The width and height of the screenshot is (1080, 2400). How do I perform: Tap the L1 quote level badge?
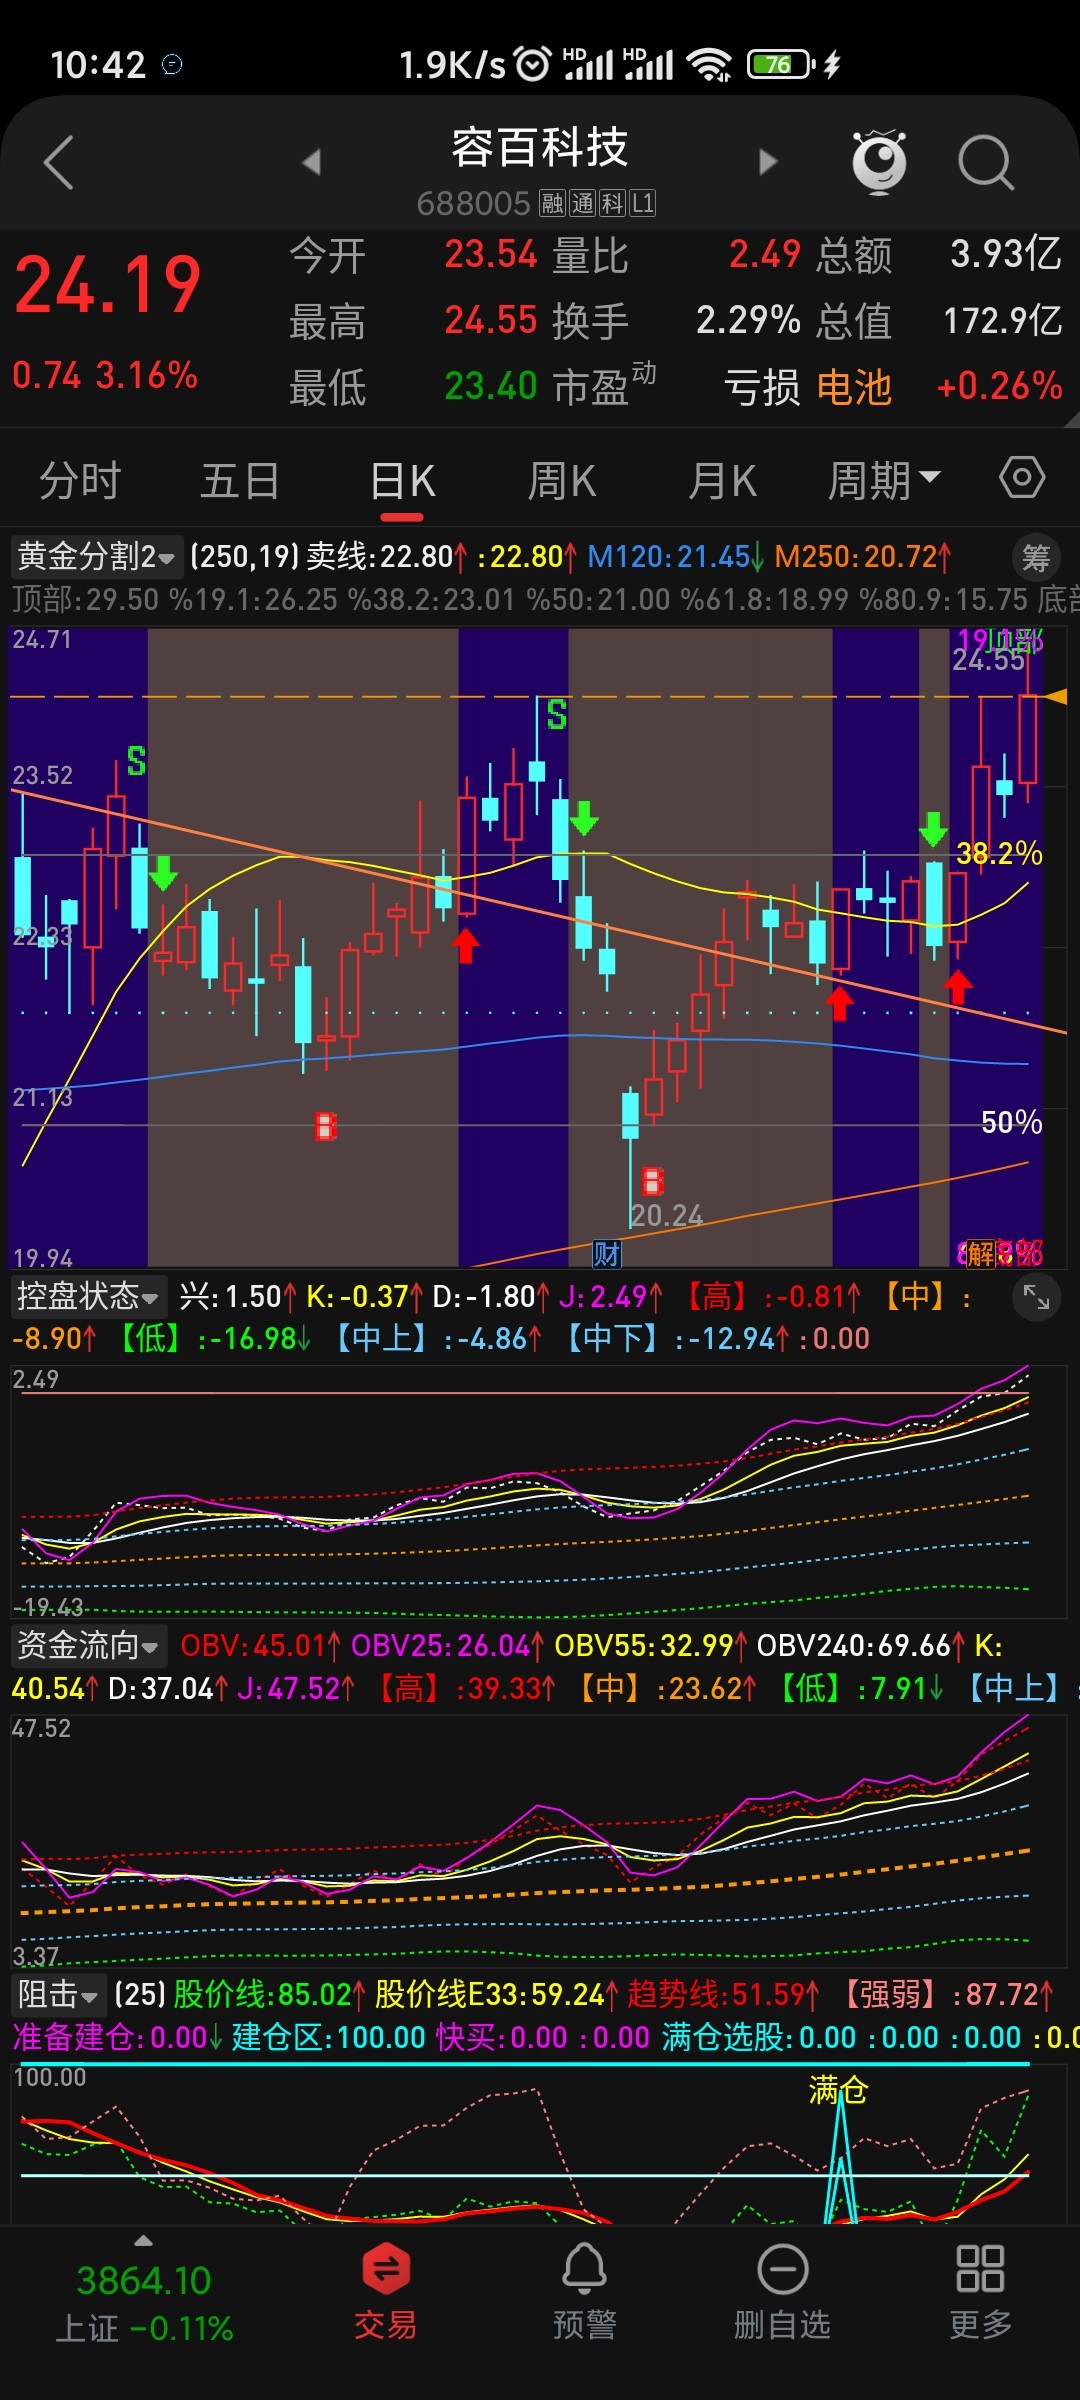click(x=643, y=204)
